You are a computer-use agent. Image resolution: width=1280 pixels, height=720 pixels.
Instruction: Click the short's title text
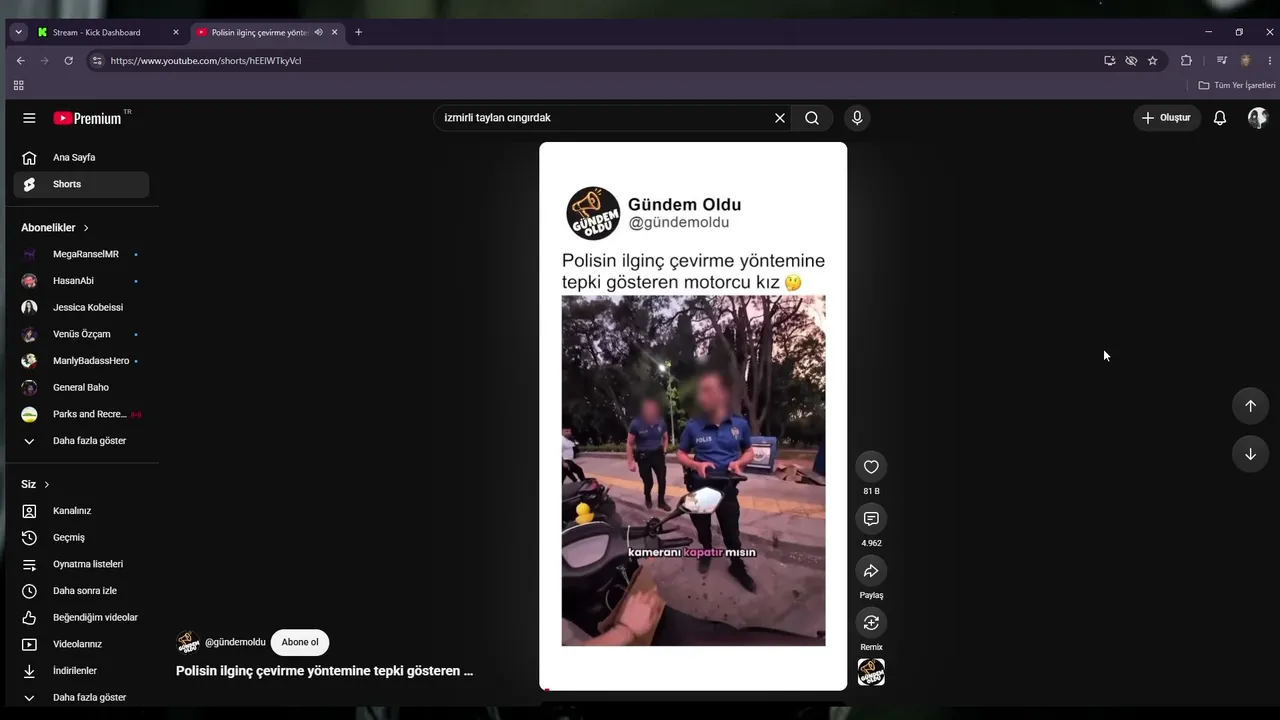(325, 671)
